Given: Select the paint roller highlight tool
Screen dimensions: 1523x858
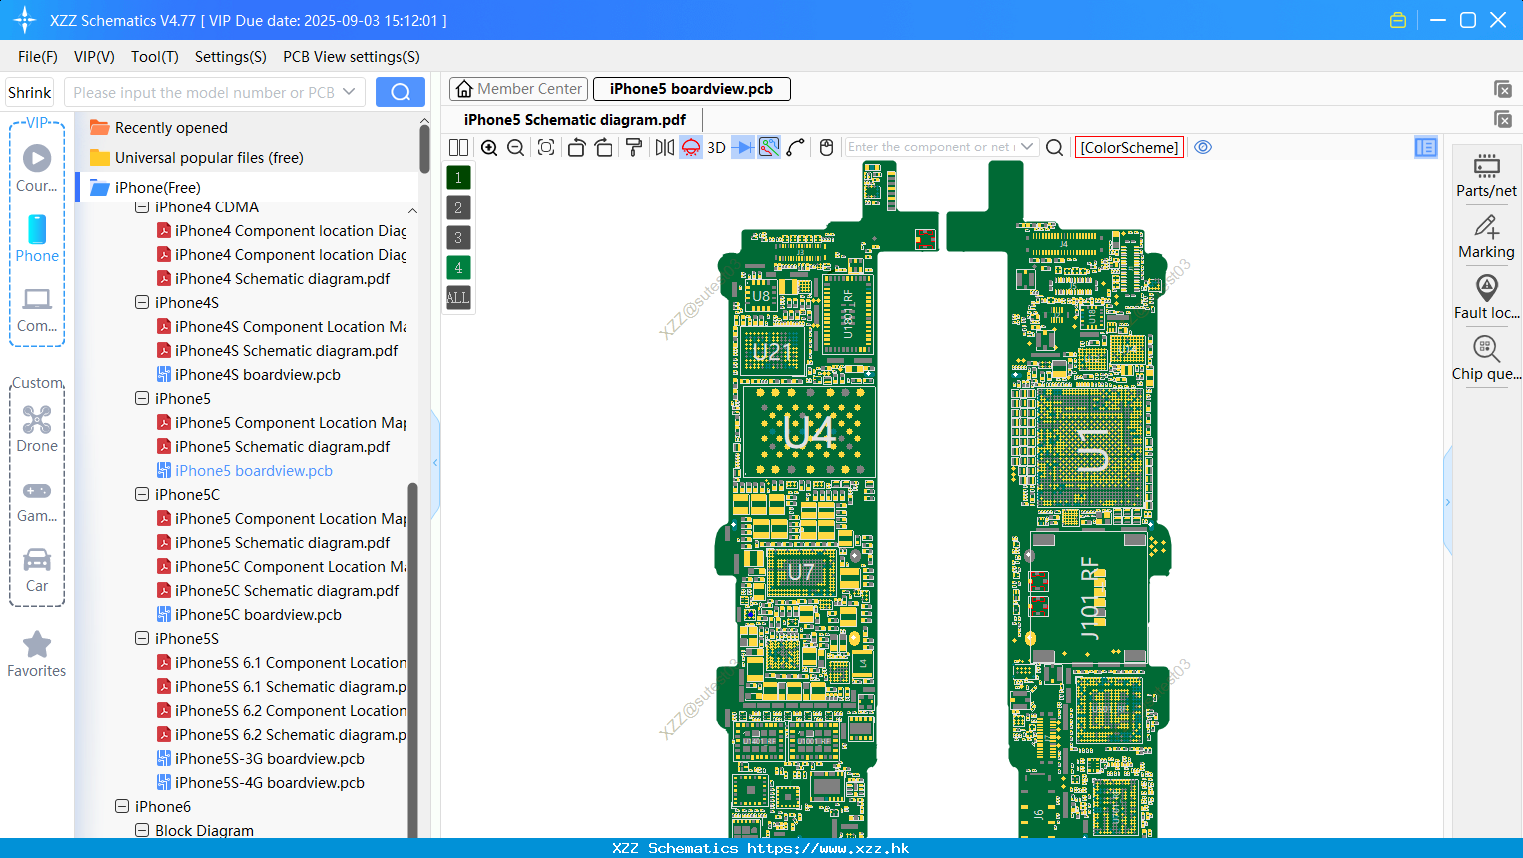Looking at the screenshot, I should point(634,147).
